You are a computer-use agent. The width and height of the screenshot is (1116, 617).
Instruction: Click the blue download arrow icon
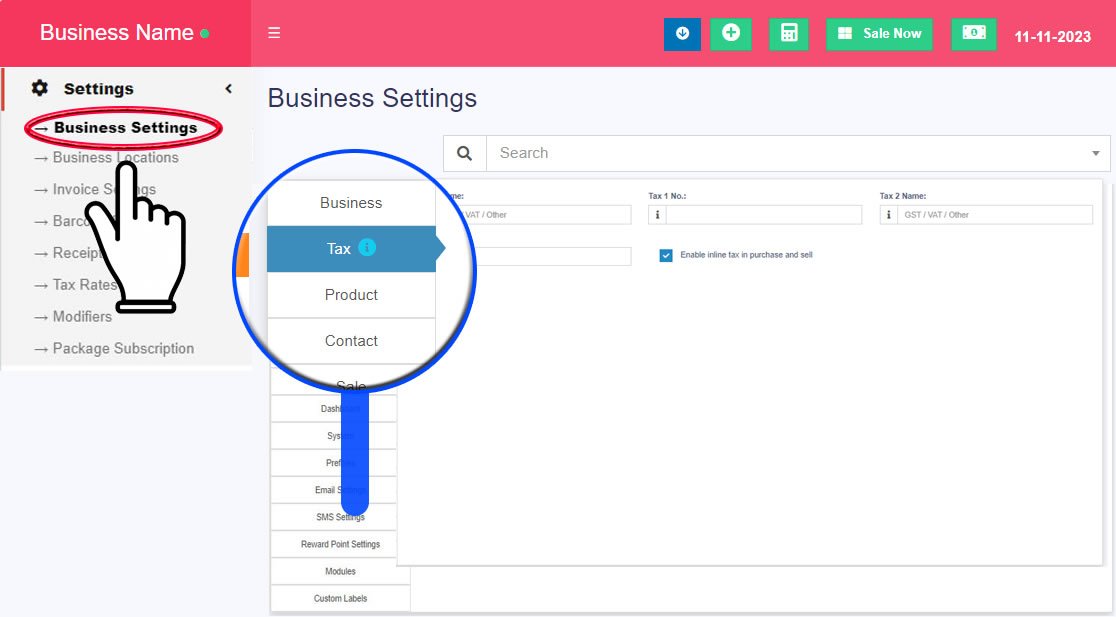[682, 33]
